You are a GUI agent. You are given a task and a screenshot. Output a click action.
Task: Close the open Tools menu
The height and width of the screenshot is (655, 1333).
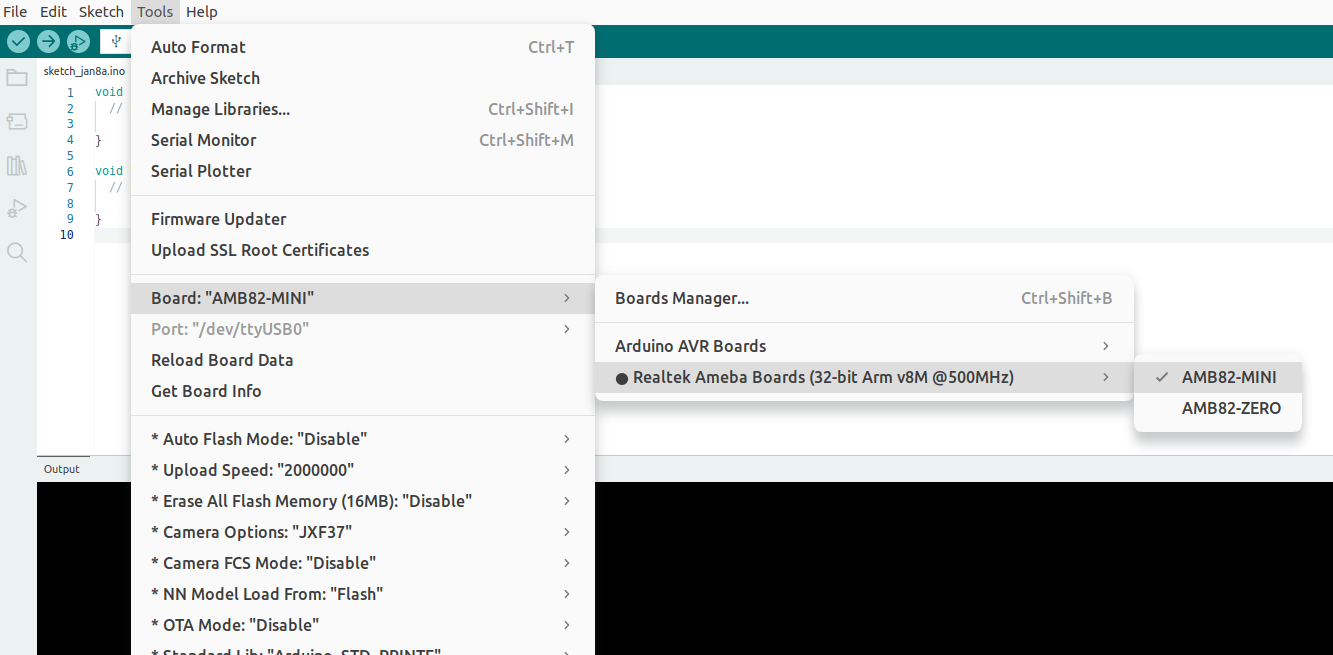155,12
